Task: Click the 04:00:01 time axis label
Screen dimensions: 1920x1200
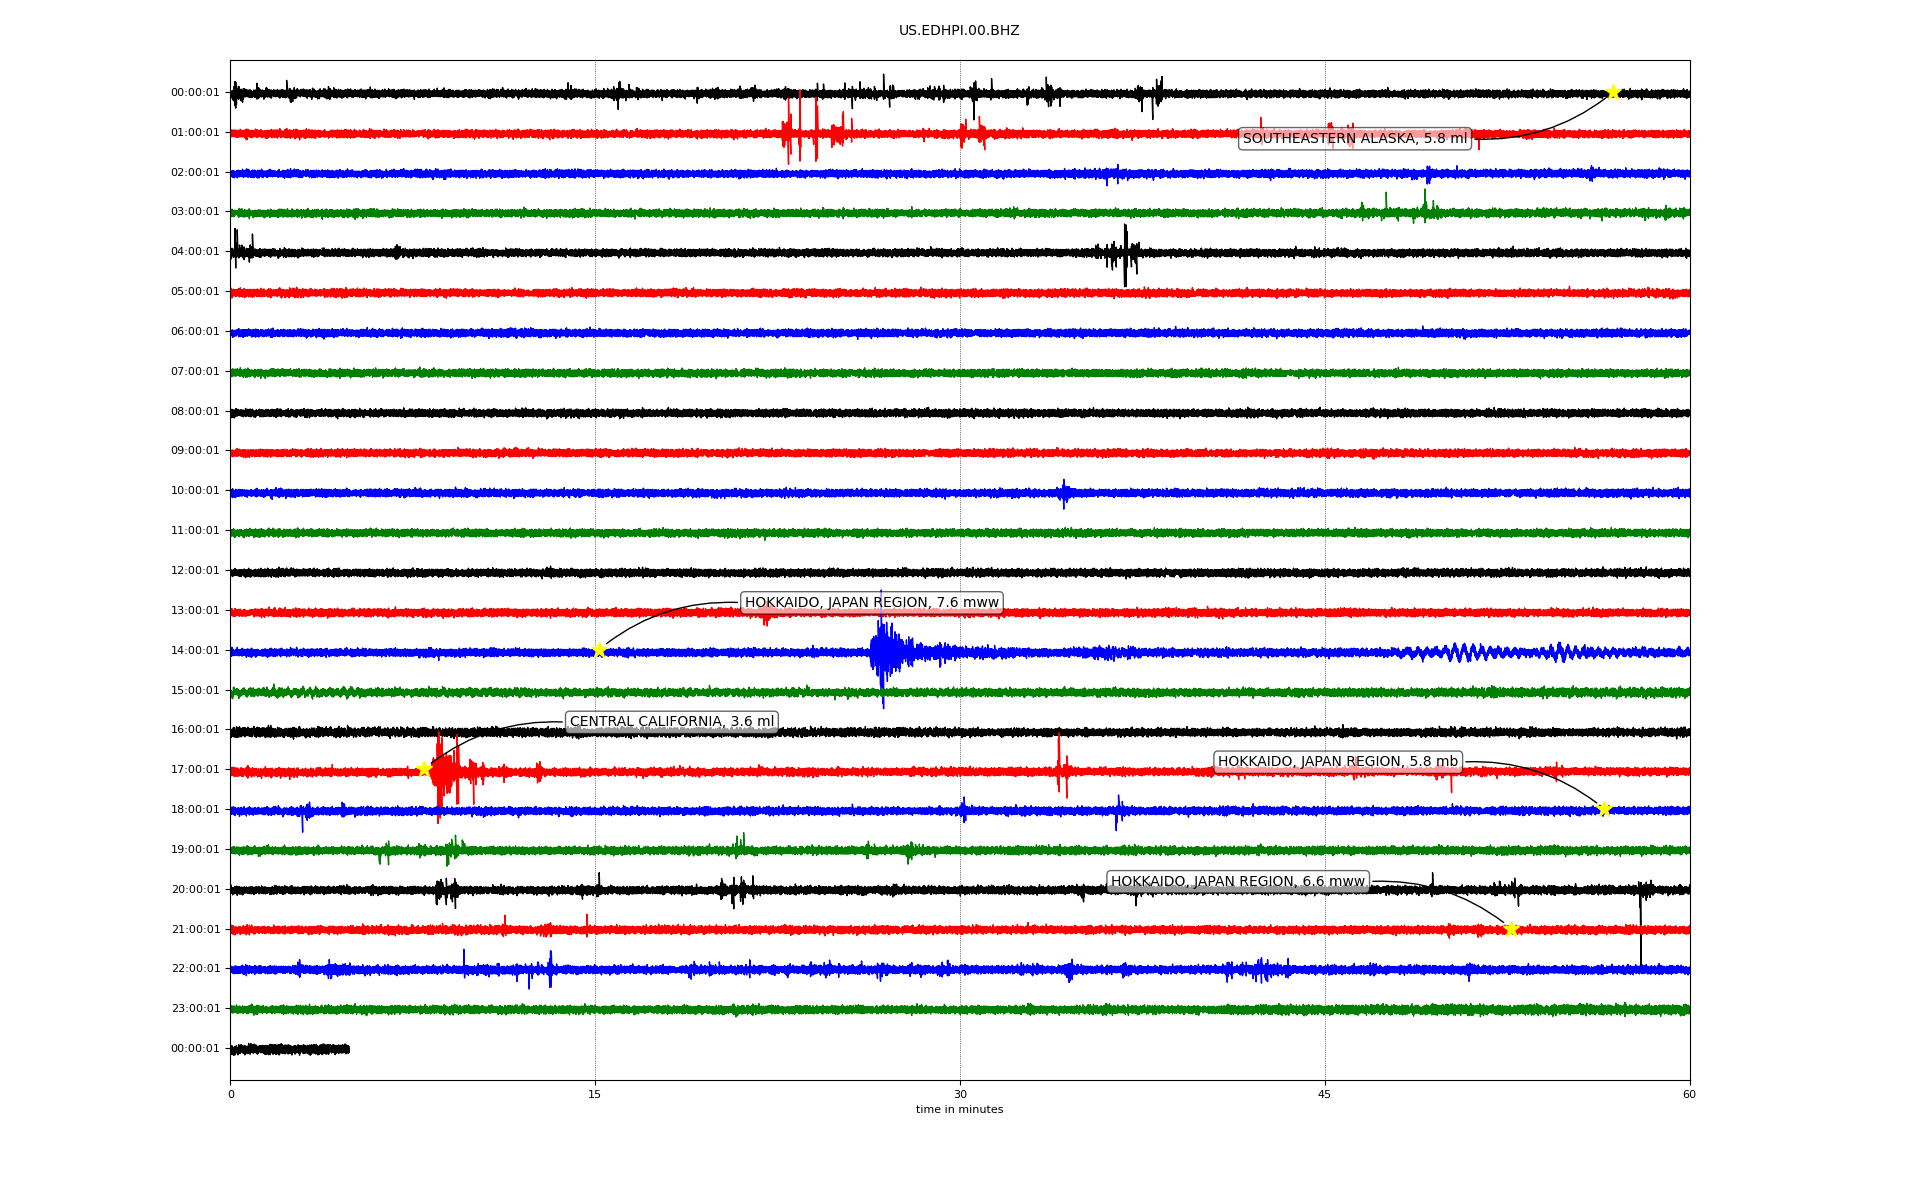Action: (195, 252)
